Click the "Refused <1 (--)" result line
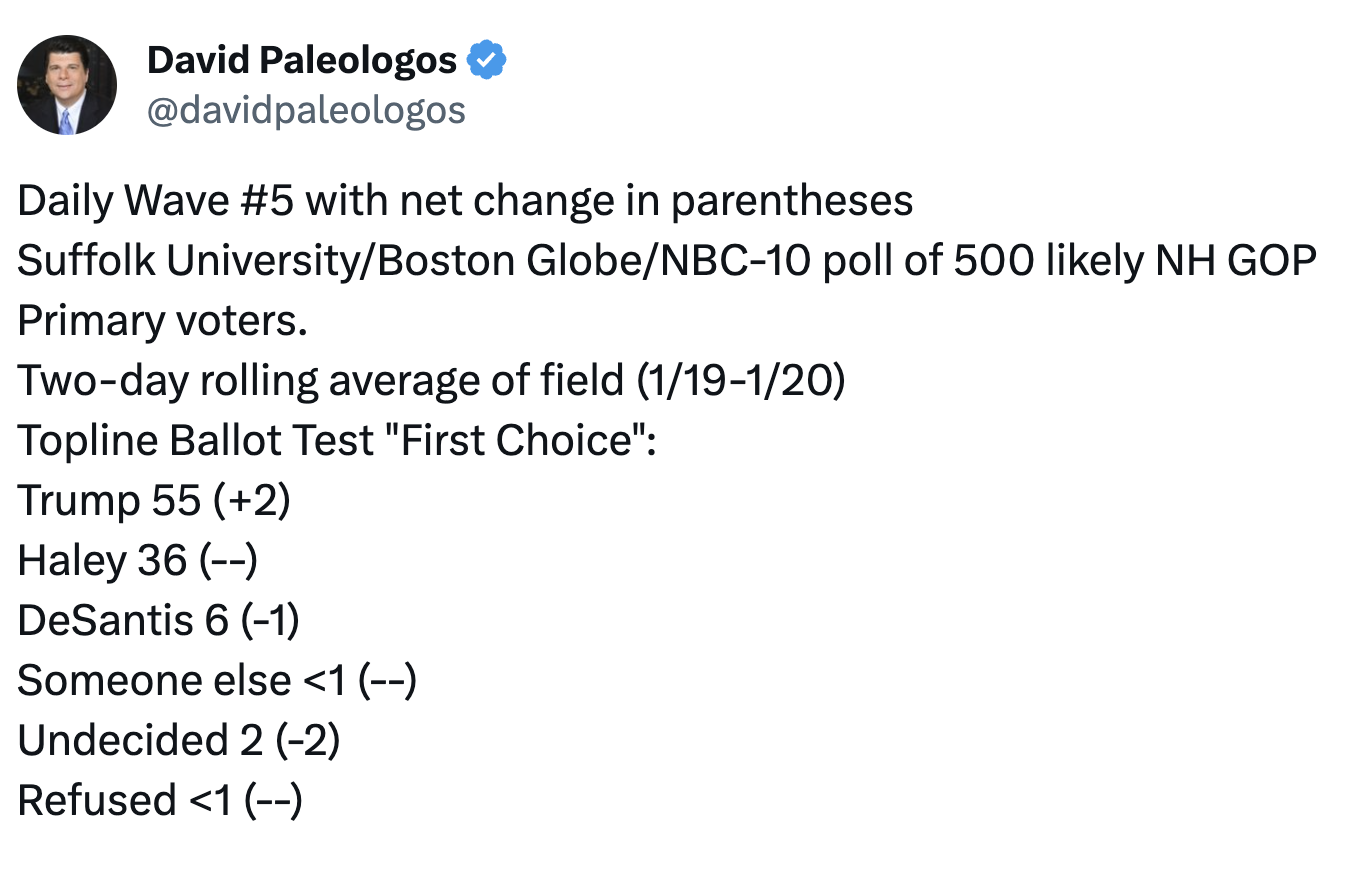 (160, 801)
